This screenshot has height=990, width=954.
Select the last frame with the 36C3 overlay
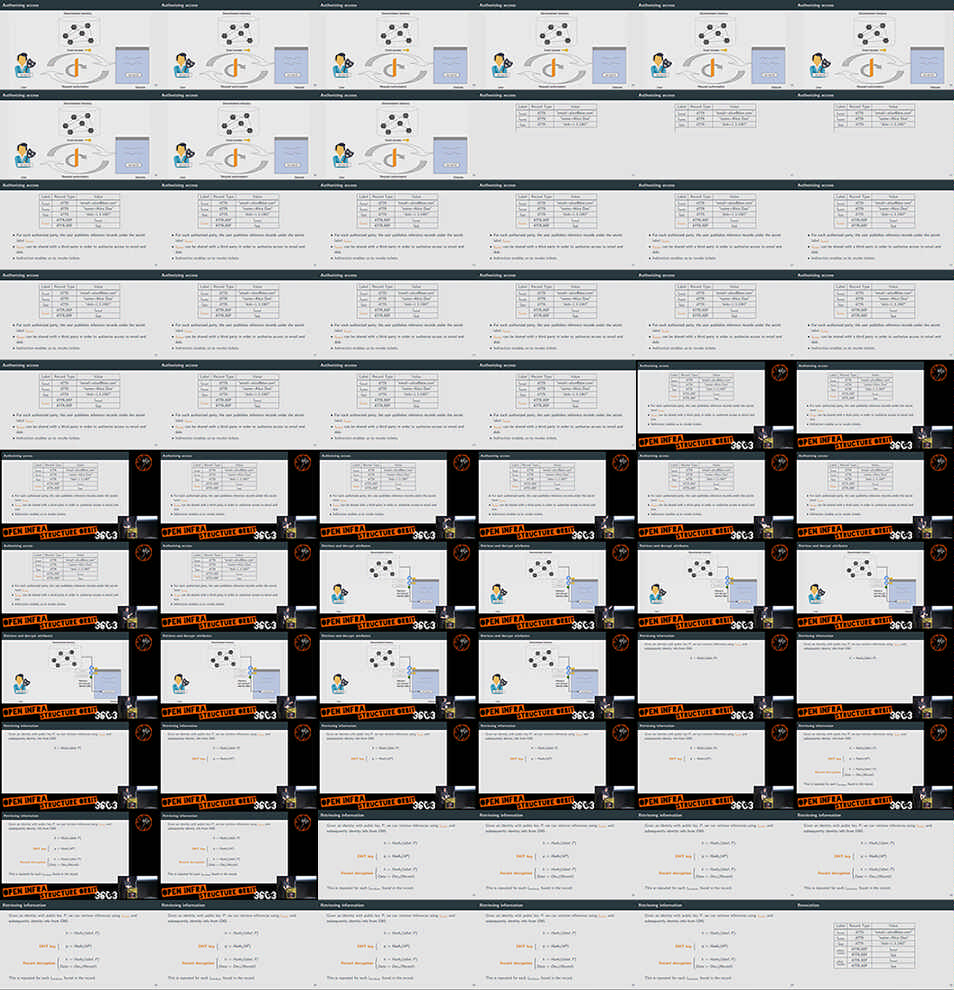click(x=238, y=855)
